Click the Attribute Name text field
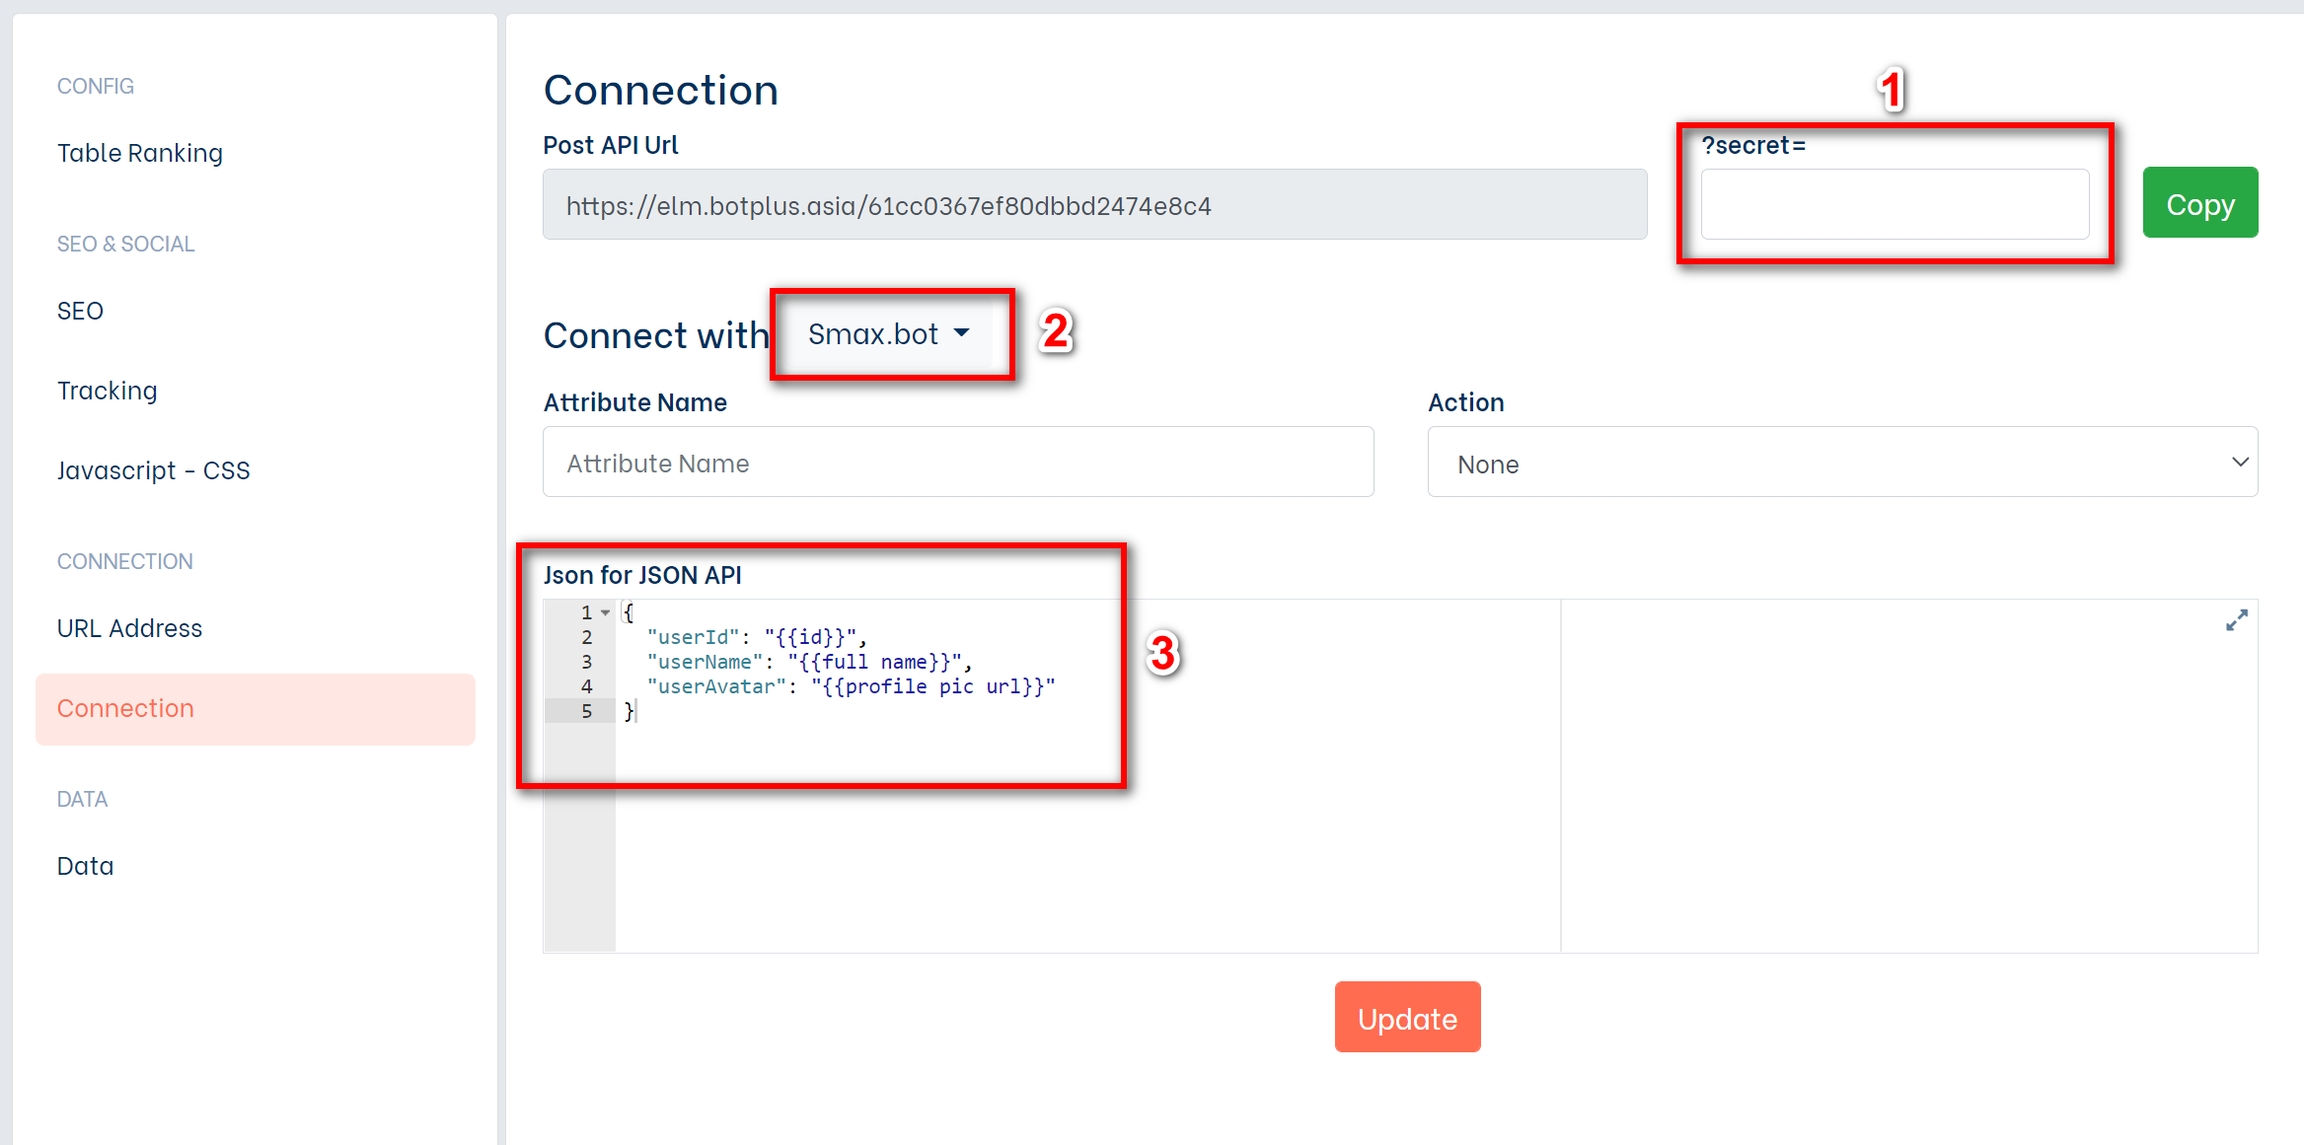This screenshot has height=1145, width=2304. (x=957, y=463)
